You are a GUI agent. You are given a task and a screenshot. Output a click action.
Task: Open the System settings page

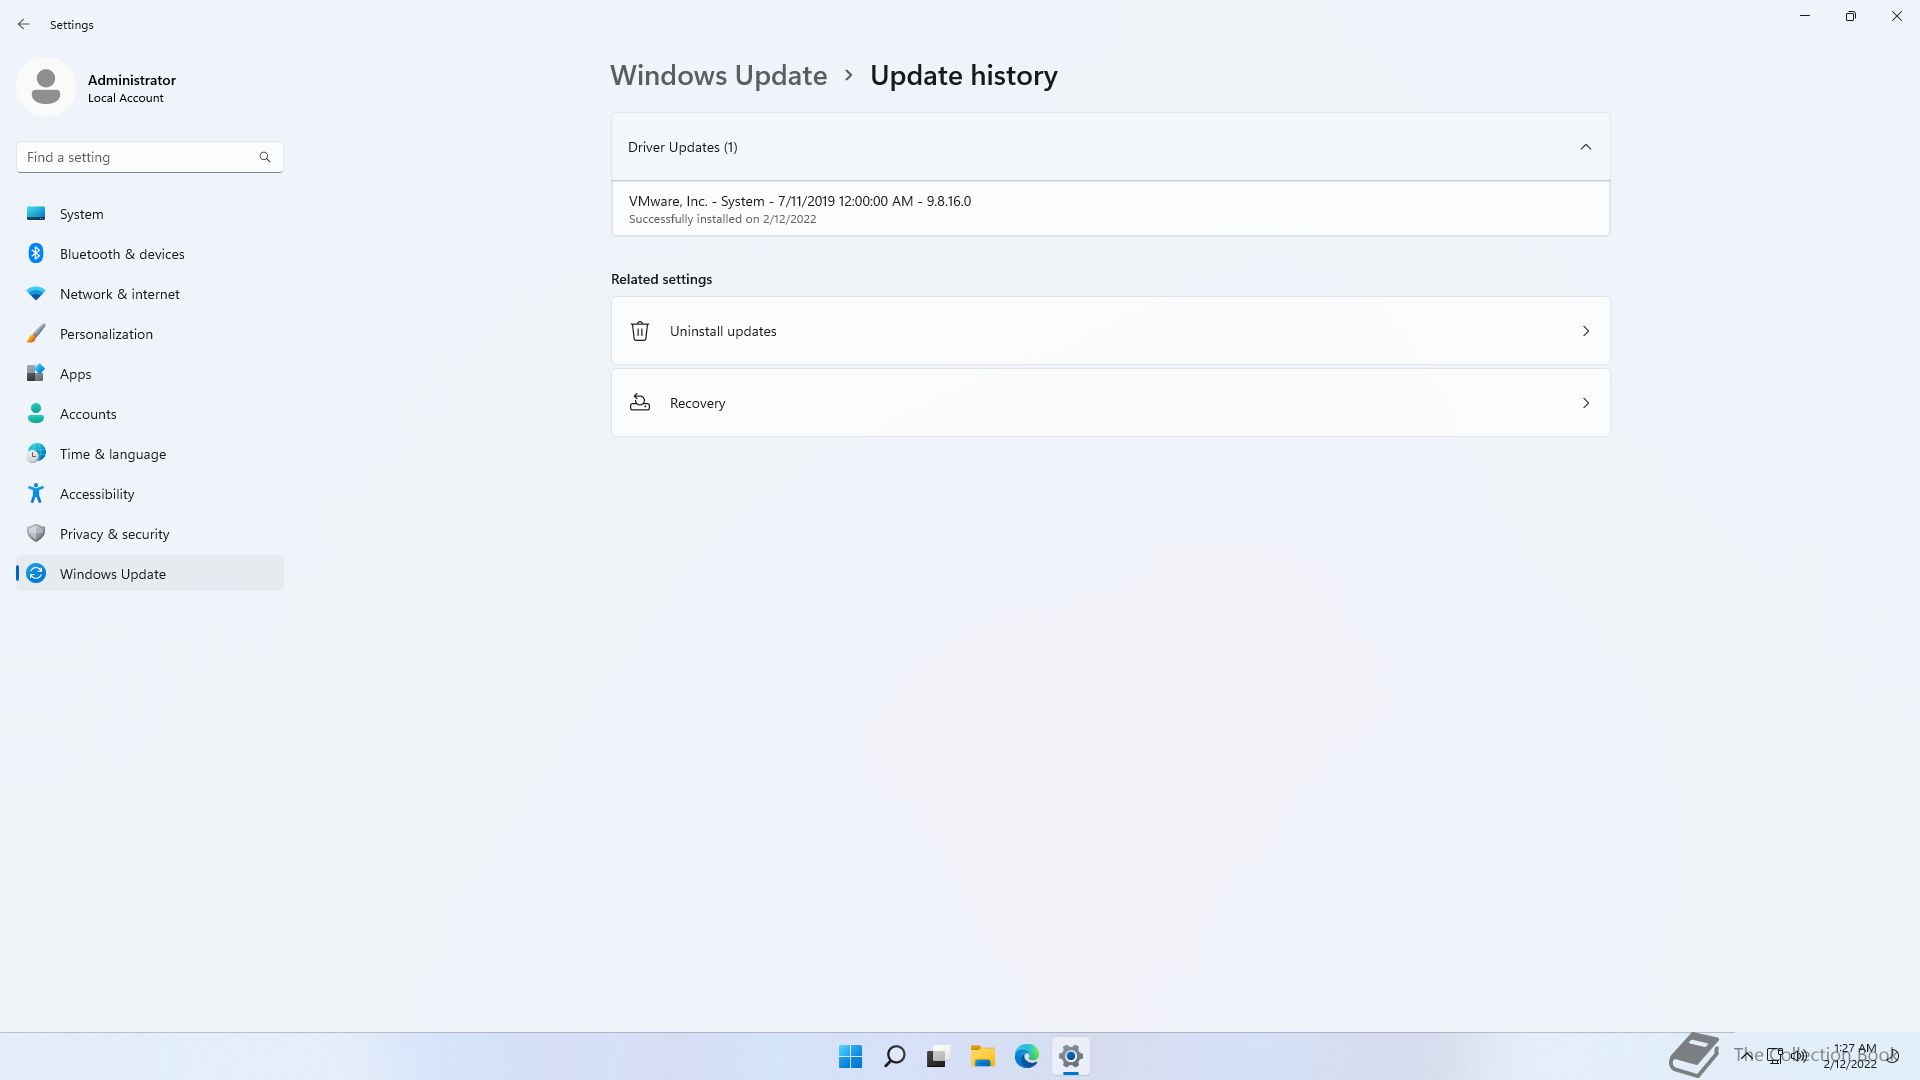tap(150, 213)
